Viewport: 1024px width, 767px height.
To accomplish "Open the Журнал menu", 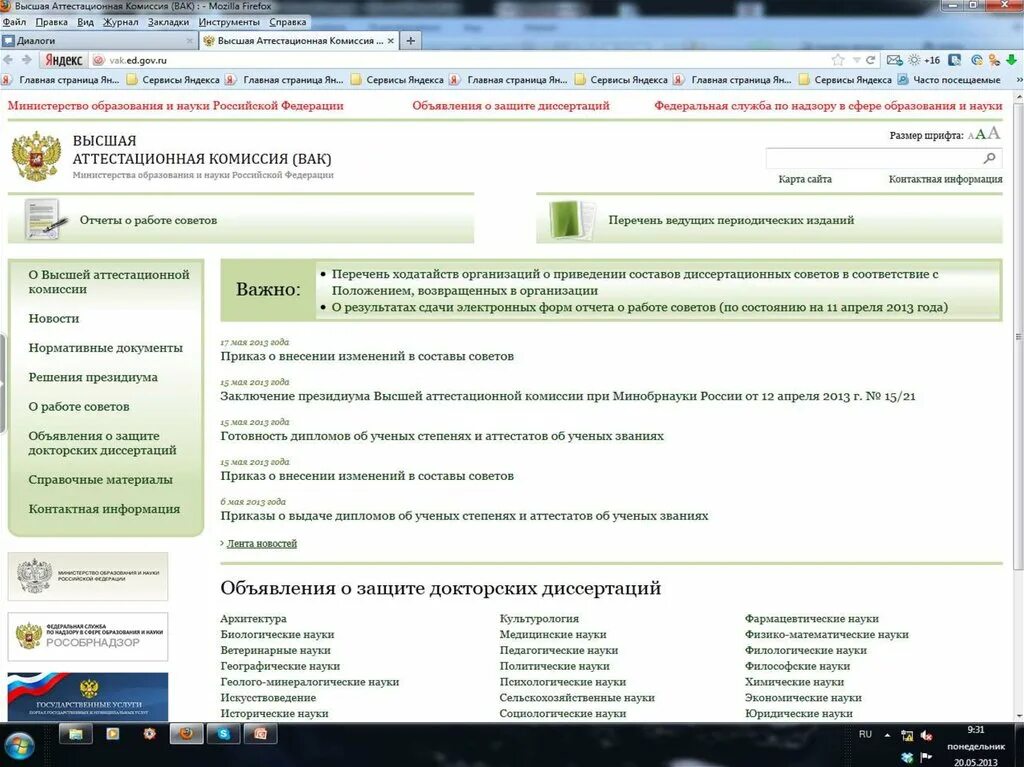I will tap(121, 22).
